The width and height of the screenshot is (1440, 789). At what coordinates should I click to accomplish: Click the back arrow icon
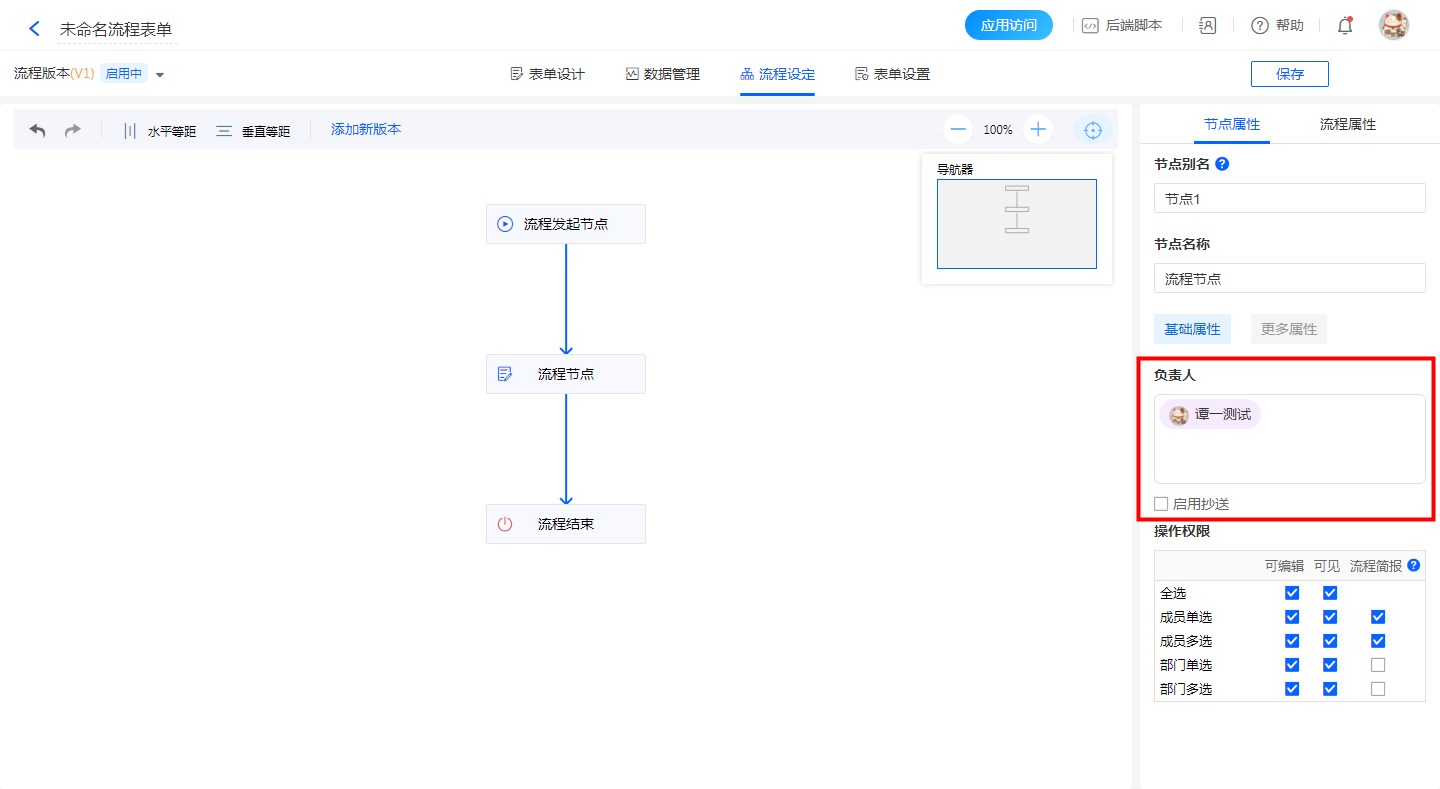(x=35, y=29)
